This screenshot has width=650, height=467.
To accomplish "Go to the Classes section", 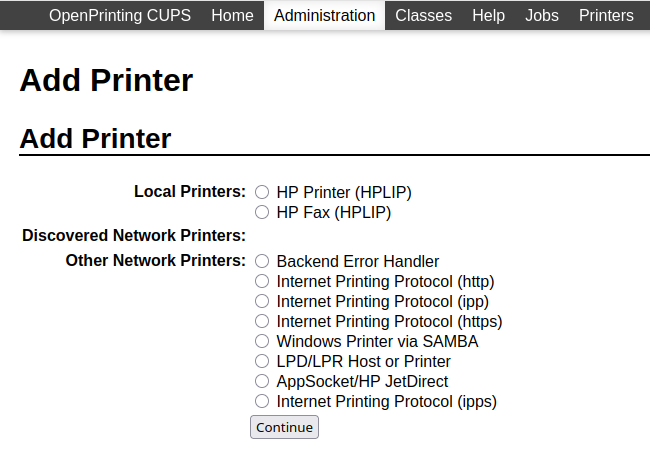I will (423, 16).
